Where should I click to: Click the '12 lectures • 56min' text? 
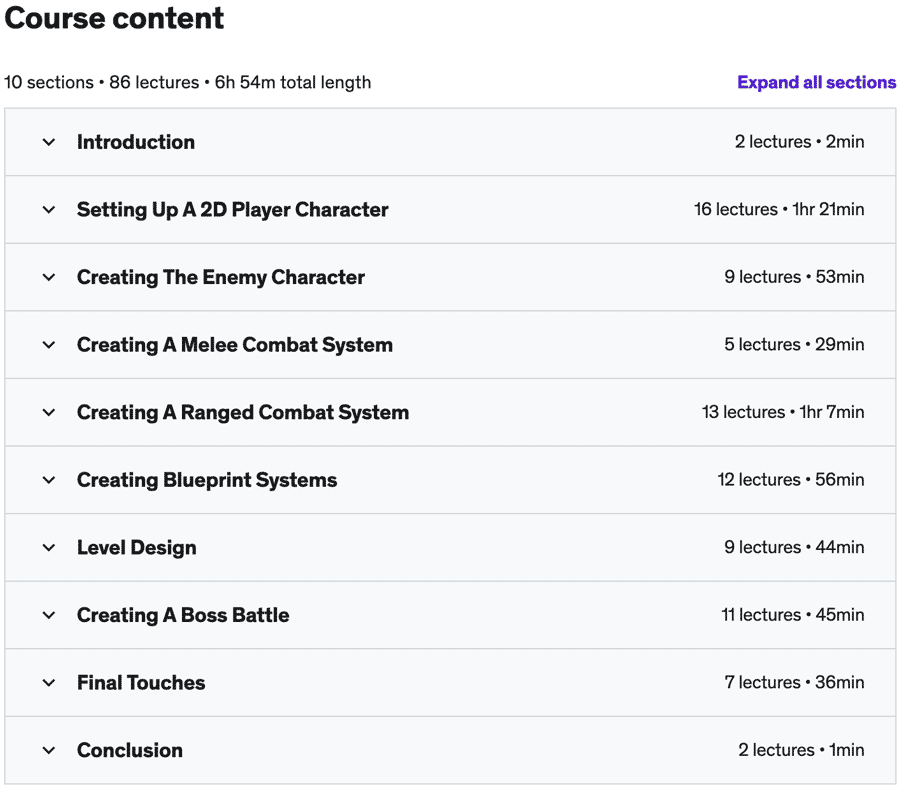point(791,480)
